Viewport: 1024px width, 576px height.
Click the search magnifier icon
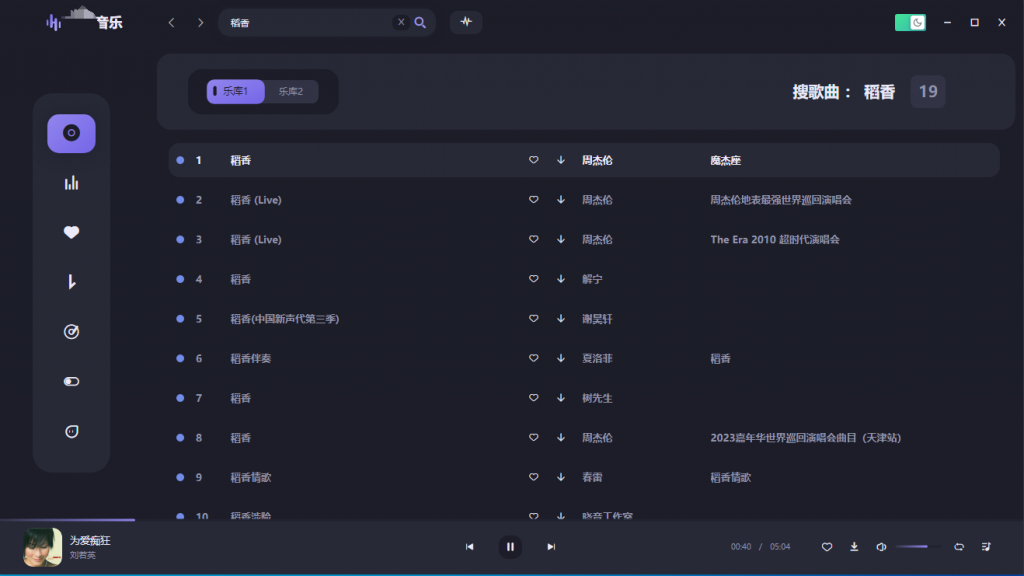420,21
